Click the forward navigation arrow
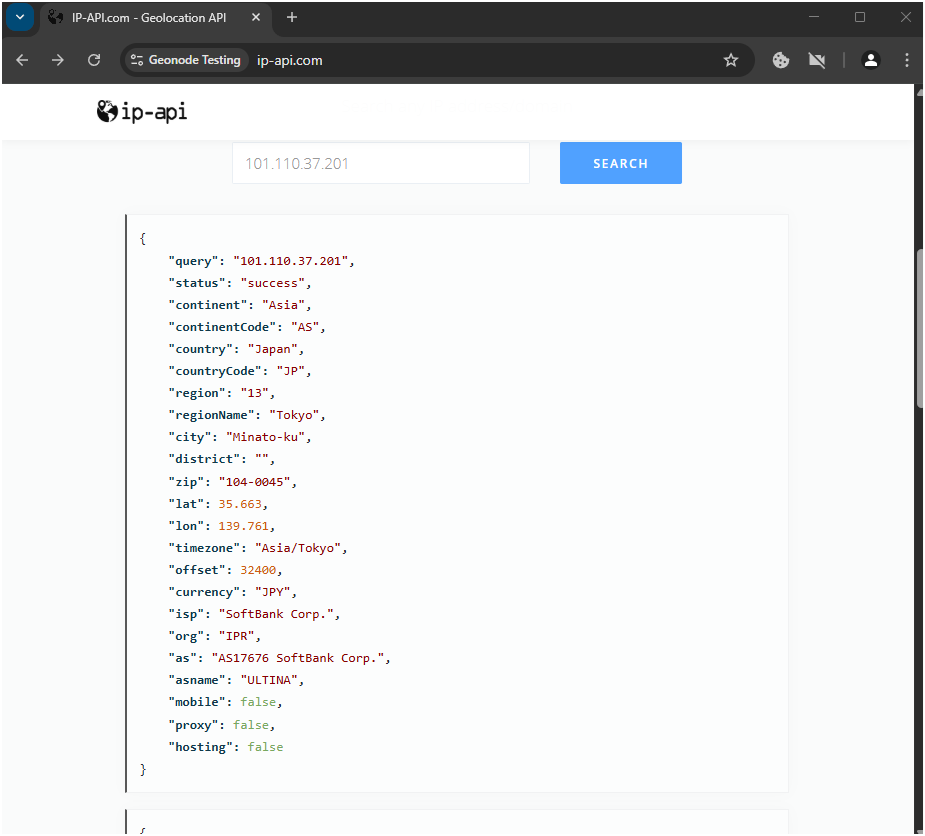The image size is (925, 836). [58, 60]
